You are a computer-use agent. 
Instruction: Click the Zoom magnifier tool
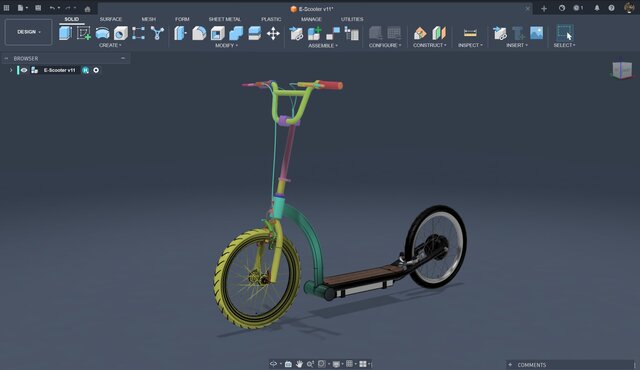click(x=310, y=364)
